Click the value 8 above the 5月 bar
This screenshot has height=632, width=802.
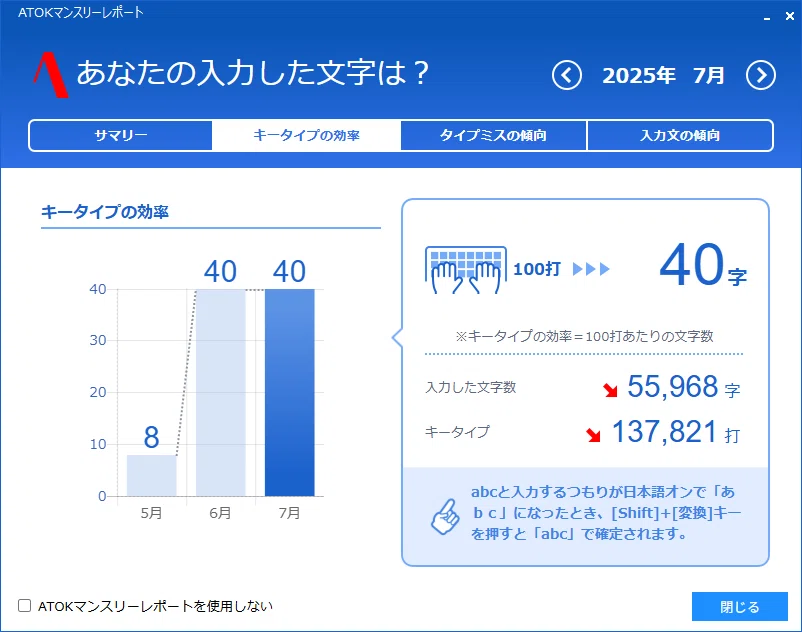tap(151, 437)
